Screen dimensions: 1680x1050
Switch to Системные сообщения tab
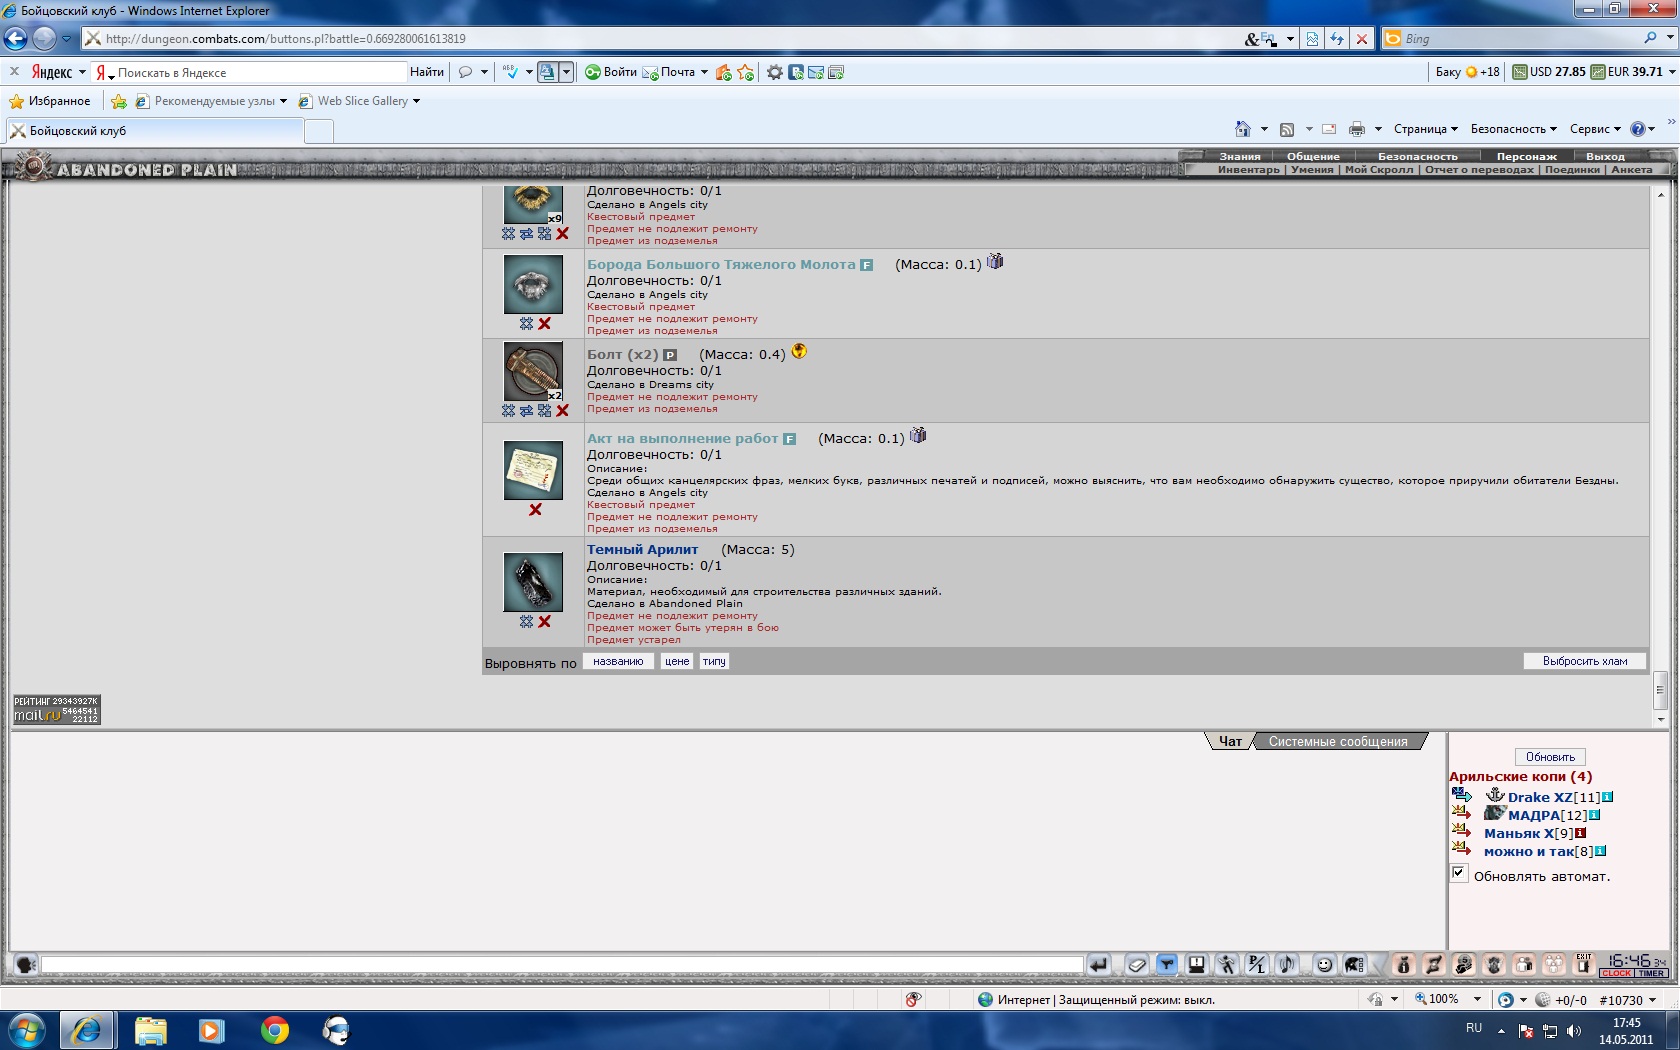1337,742
